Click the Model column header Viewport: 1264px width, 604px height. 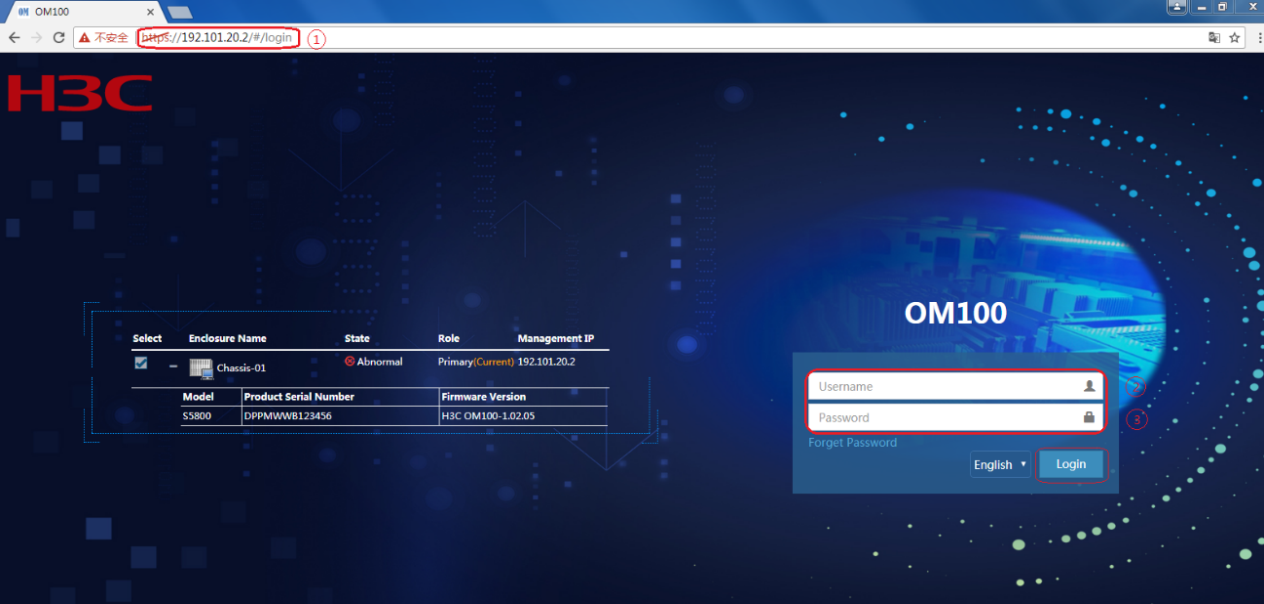pyautogui.click(x=198, y=397)
